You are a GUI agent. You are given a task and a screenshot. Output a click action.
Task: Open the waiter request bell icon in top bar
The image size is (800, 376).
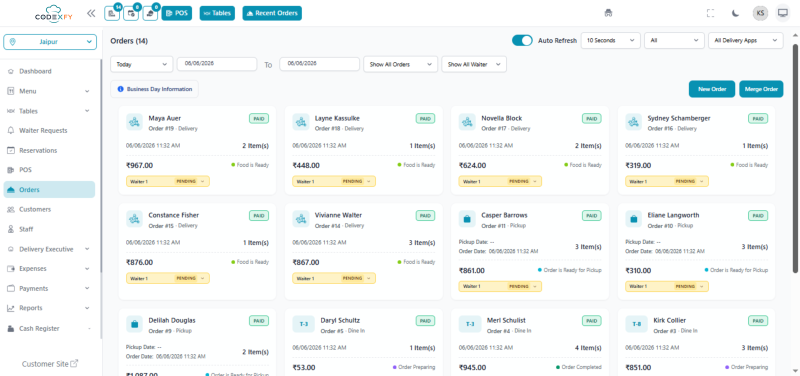[x=150, y=13]
